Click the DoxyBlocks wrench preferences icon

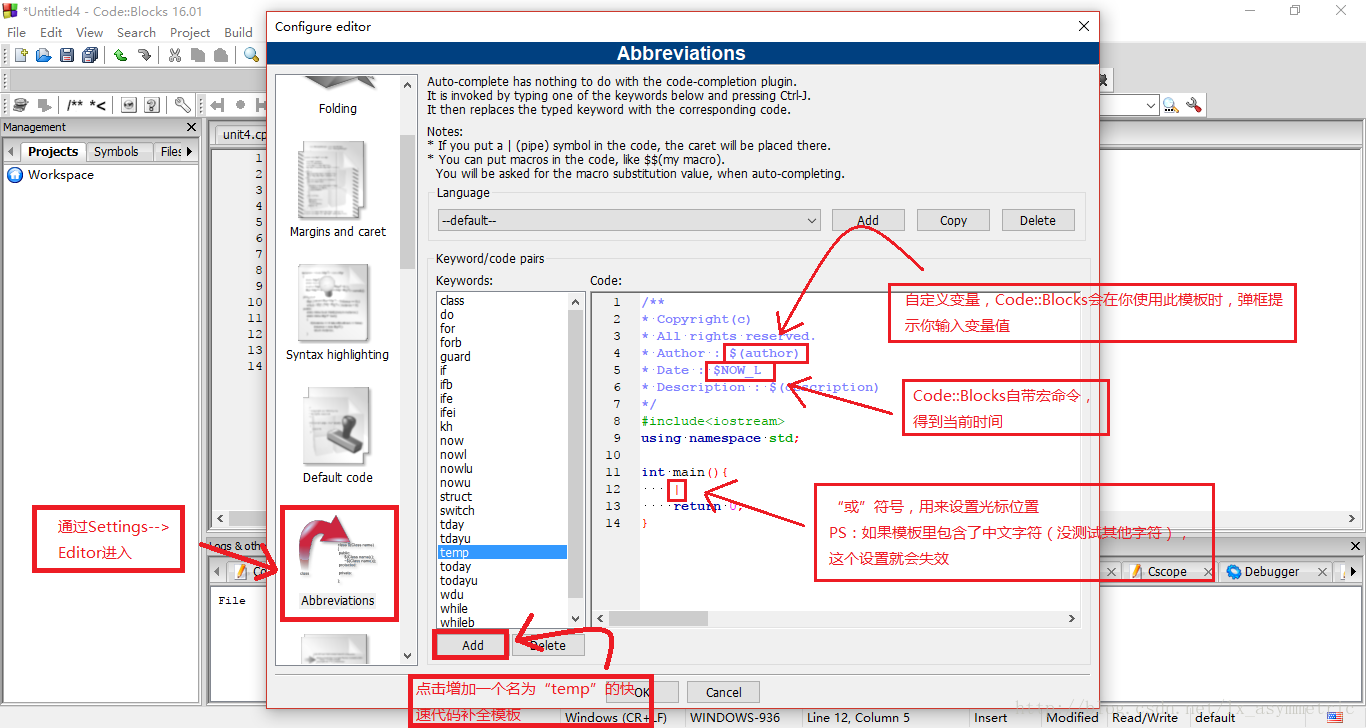point(182,105)
